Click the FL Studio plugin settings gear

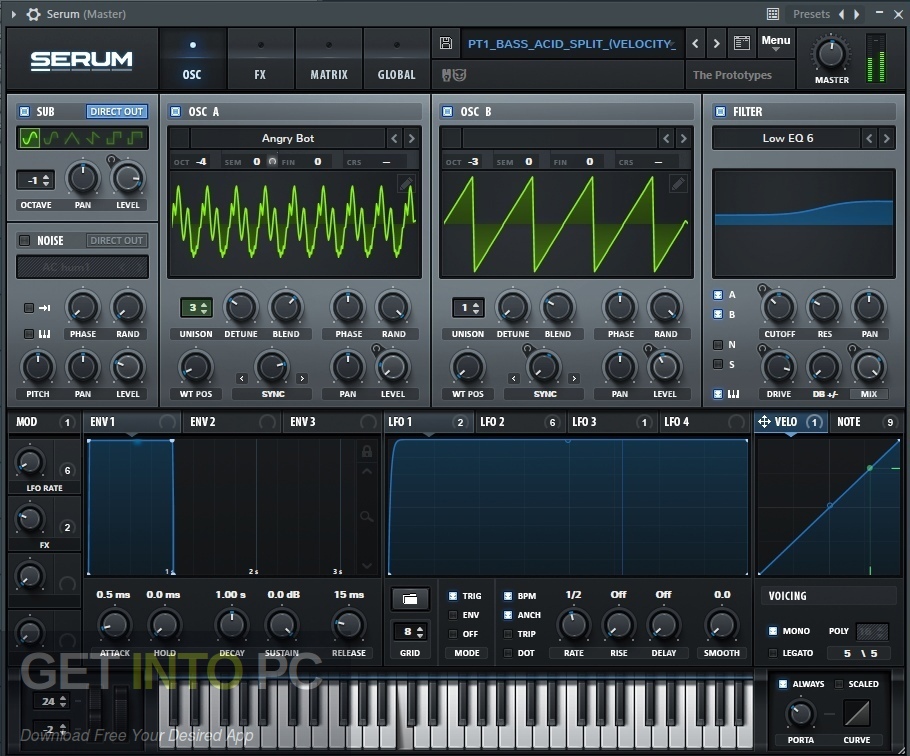tap(33, 14)
